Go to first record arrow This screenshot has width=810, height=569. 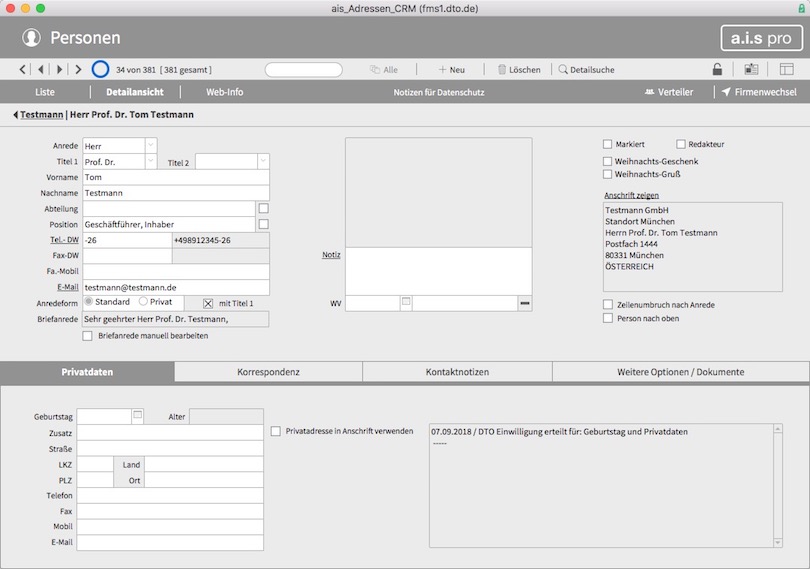[22, 69]
